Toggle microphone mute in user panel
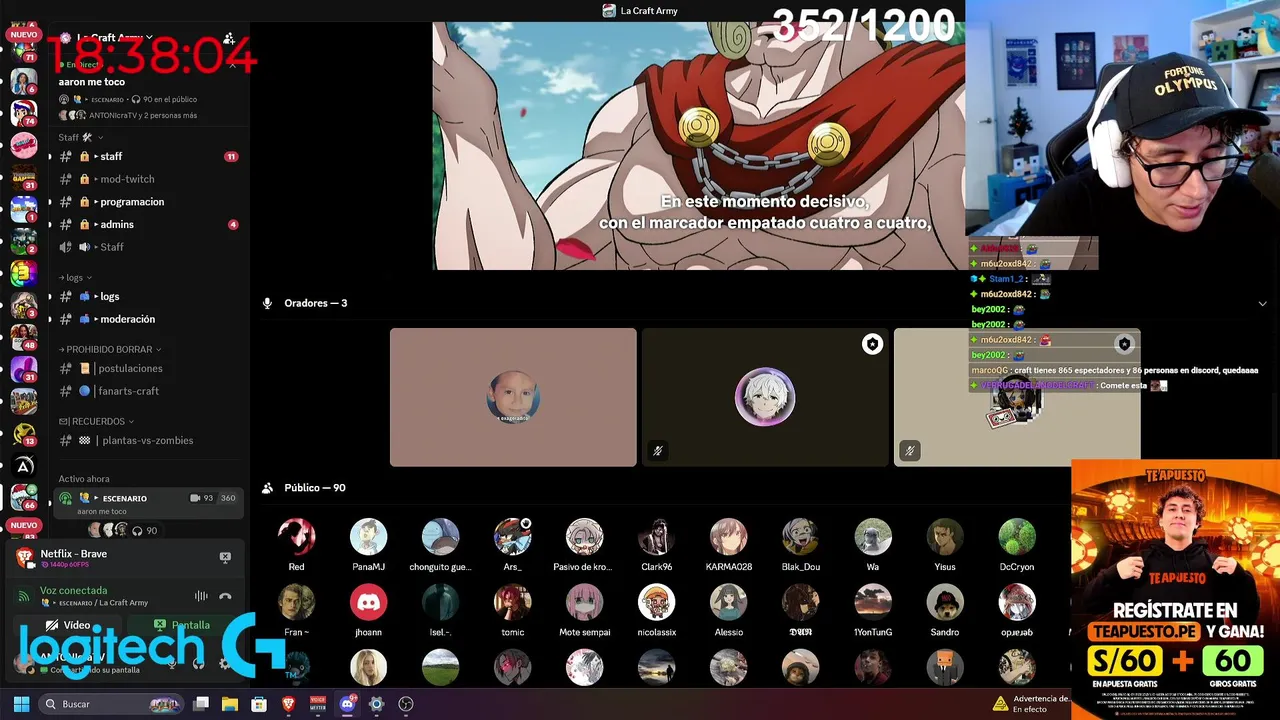 [172, 663]
